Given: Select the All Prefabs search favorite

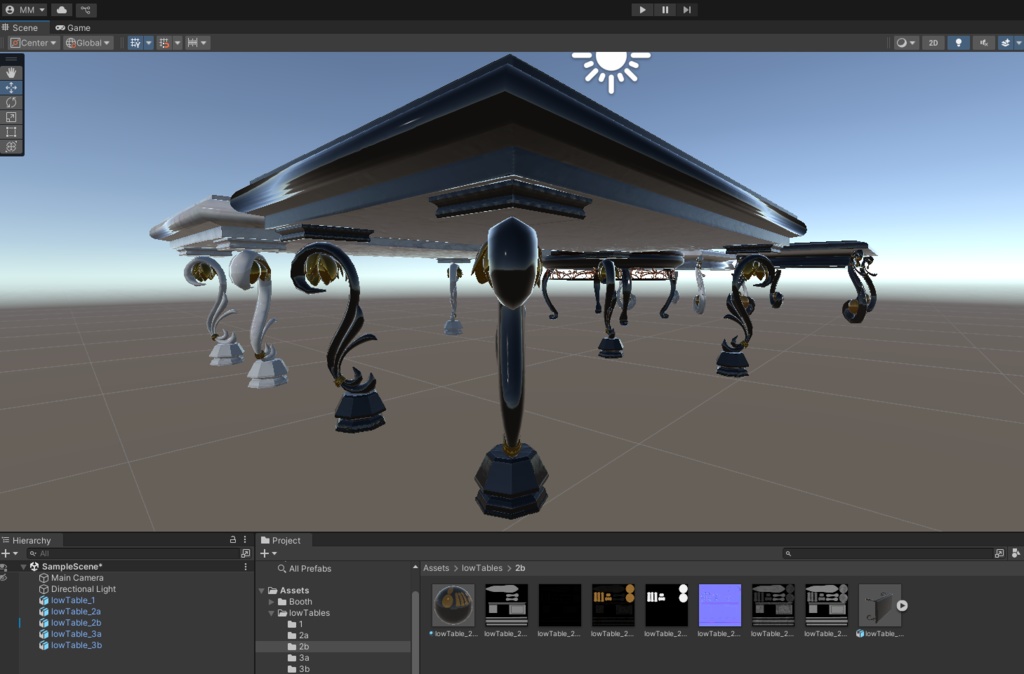Looking at the screenshot, I should pyautogui.click(x=304, y=569).
